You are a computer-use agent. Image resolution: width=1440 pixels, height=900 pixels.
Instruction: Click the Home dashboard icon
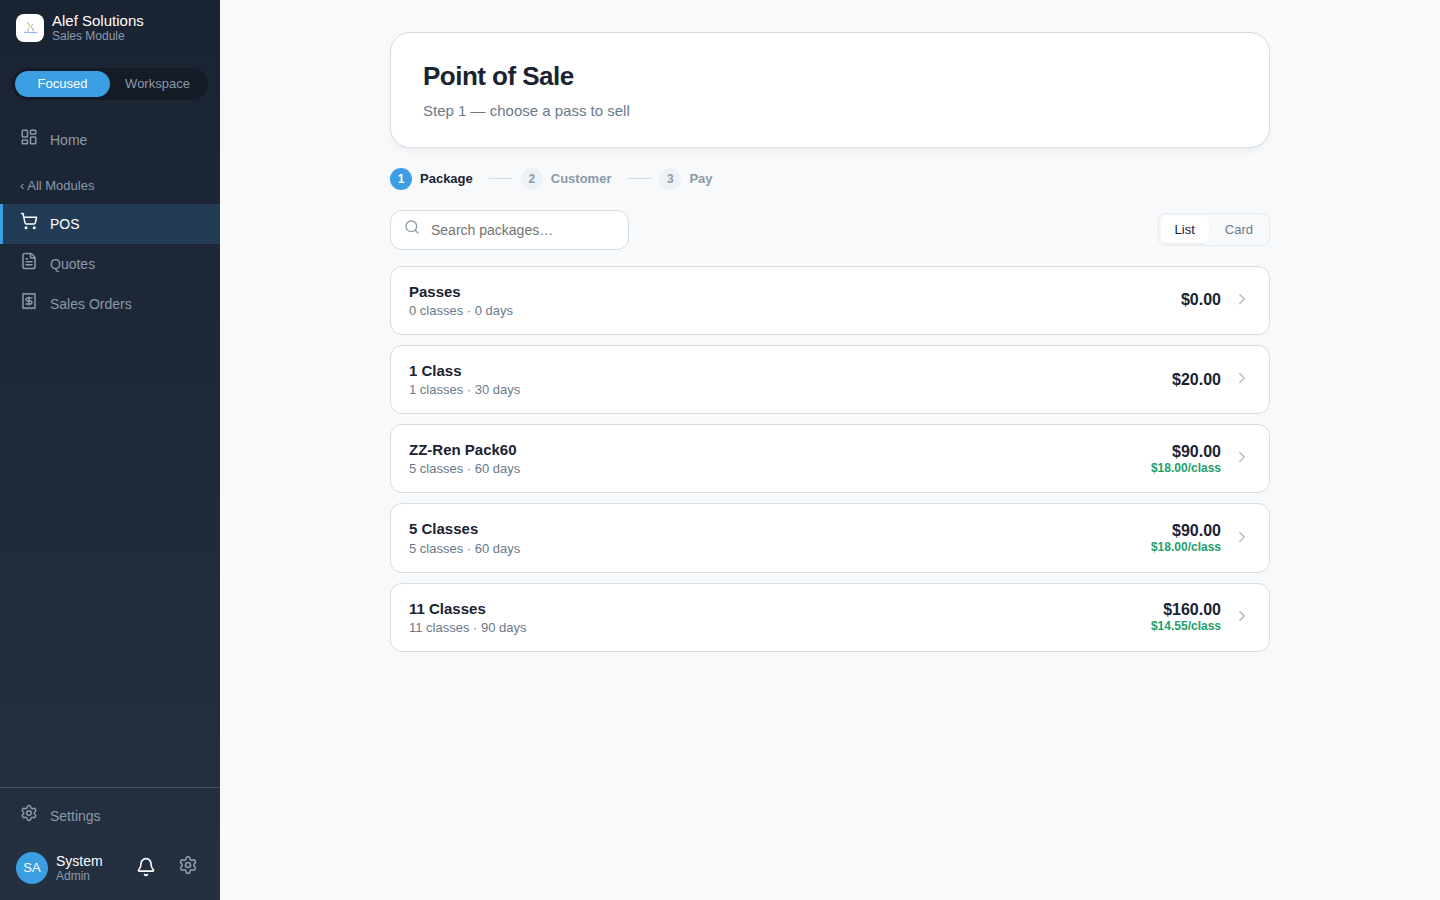[29, 137]
